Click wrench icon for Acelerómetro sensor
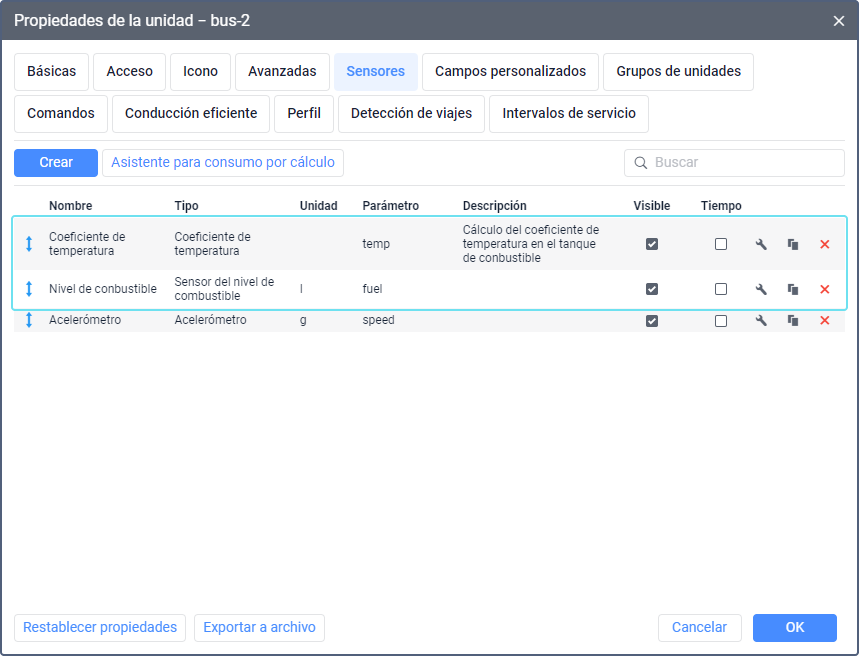The image size is (859, 656). click(x=761, y=321)
